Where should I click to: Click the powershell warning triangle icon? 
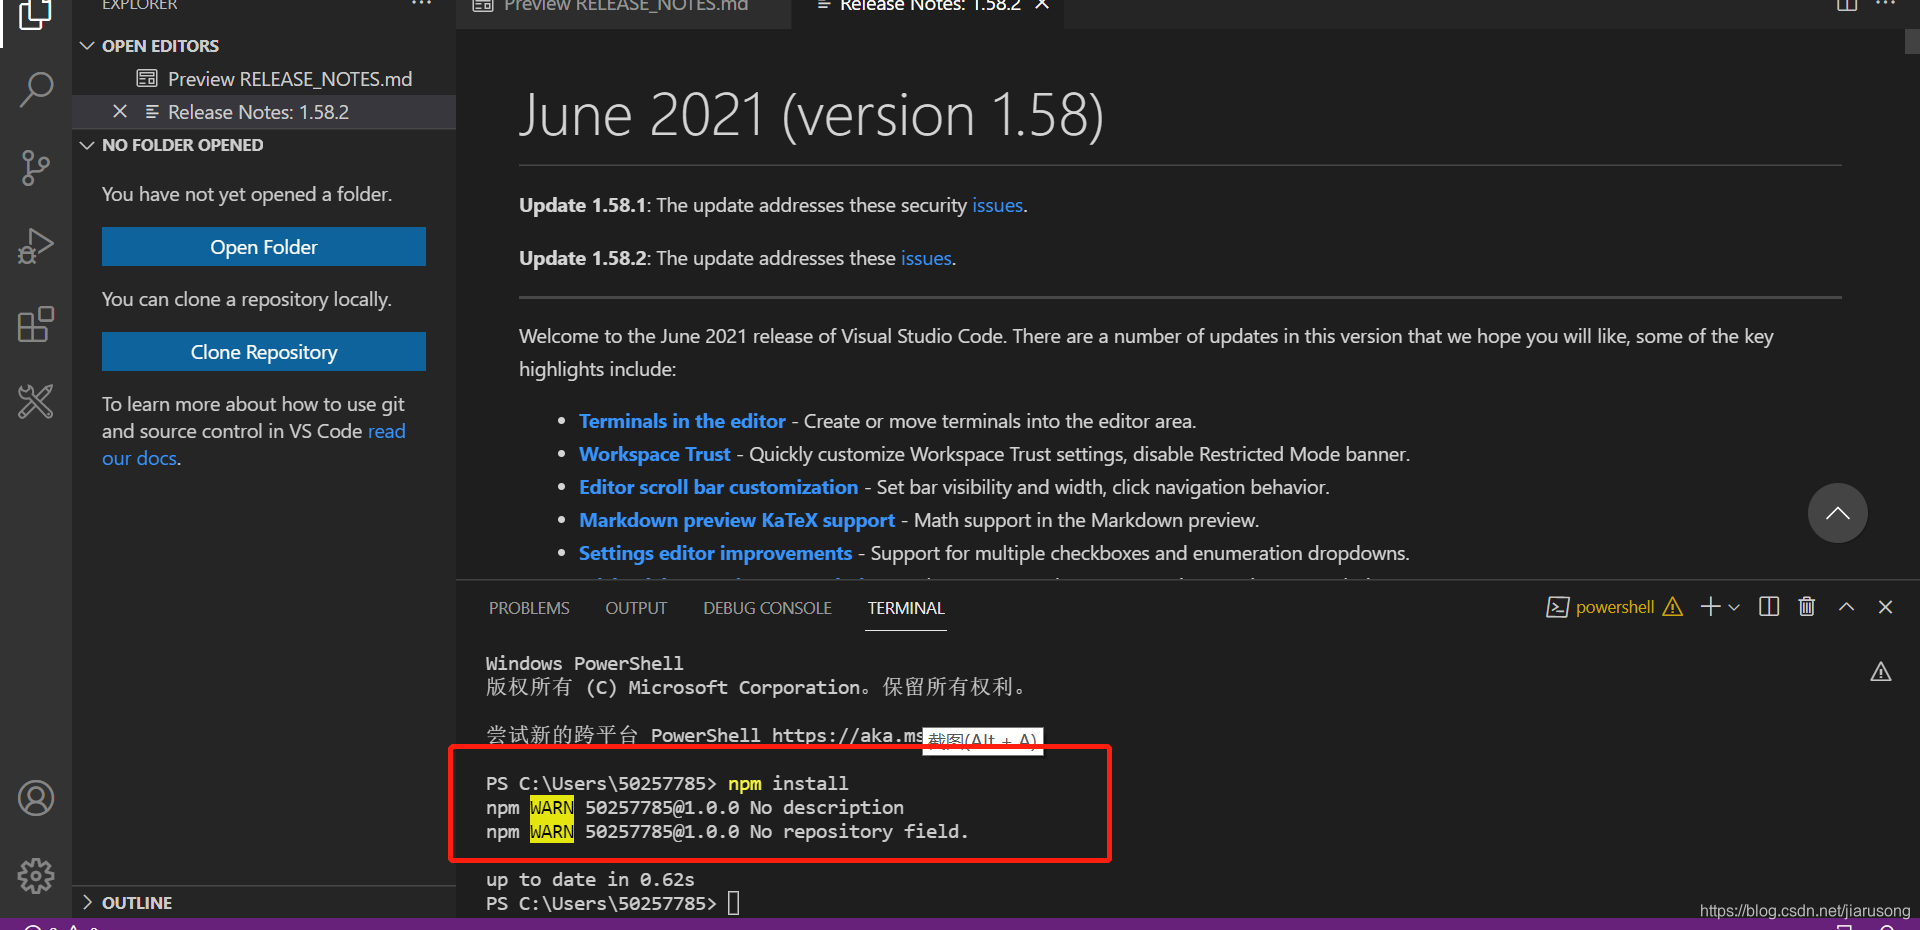[1673, 607]
